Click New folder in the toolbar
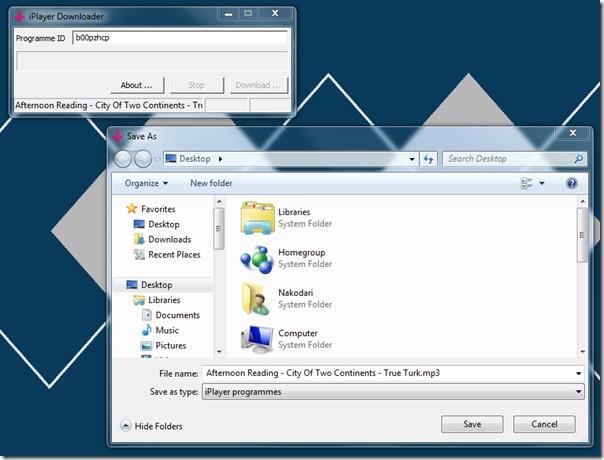604x460 pixels. tap(211, 184)
